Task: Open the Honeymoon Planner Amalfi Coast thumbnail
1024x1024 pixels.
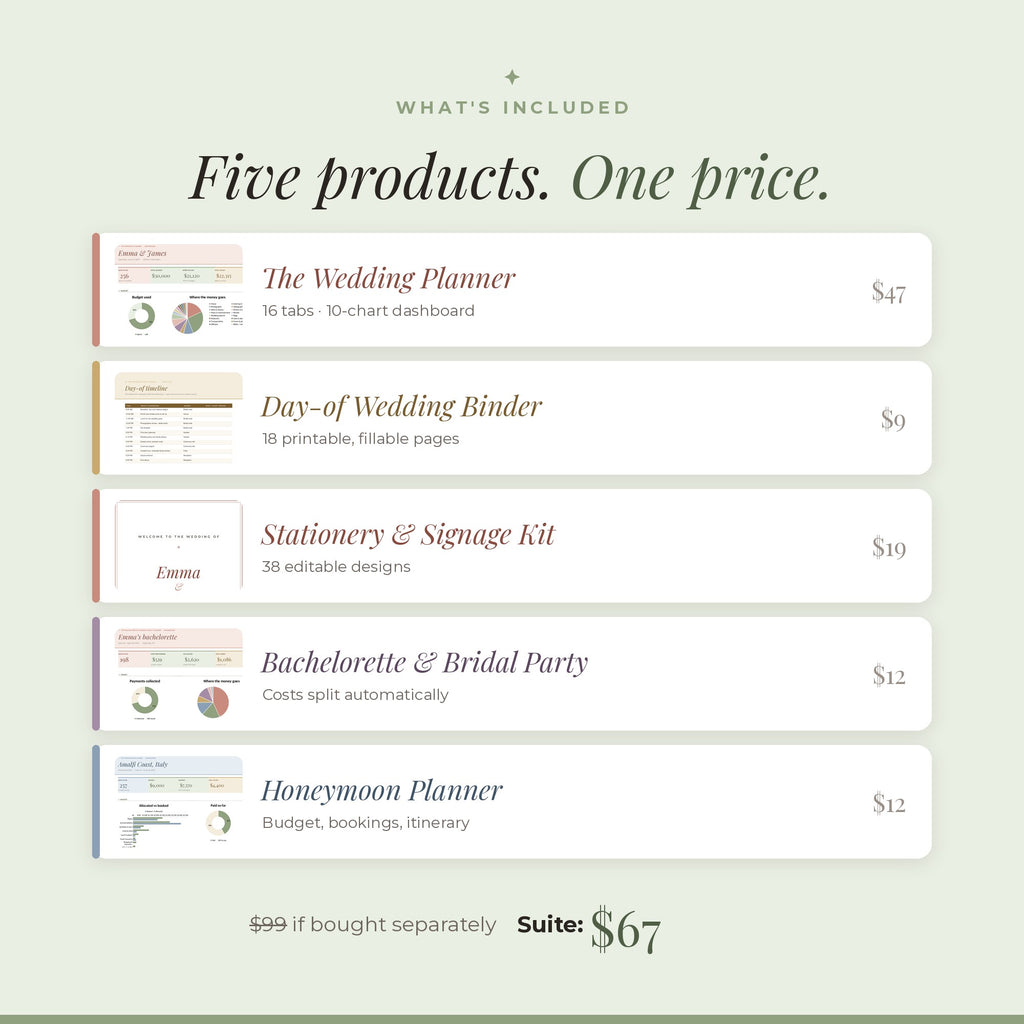Action: point(179,802)
